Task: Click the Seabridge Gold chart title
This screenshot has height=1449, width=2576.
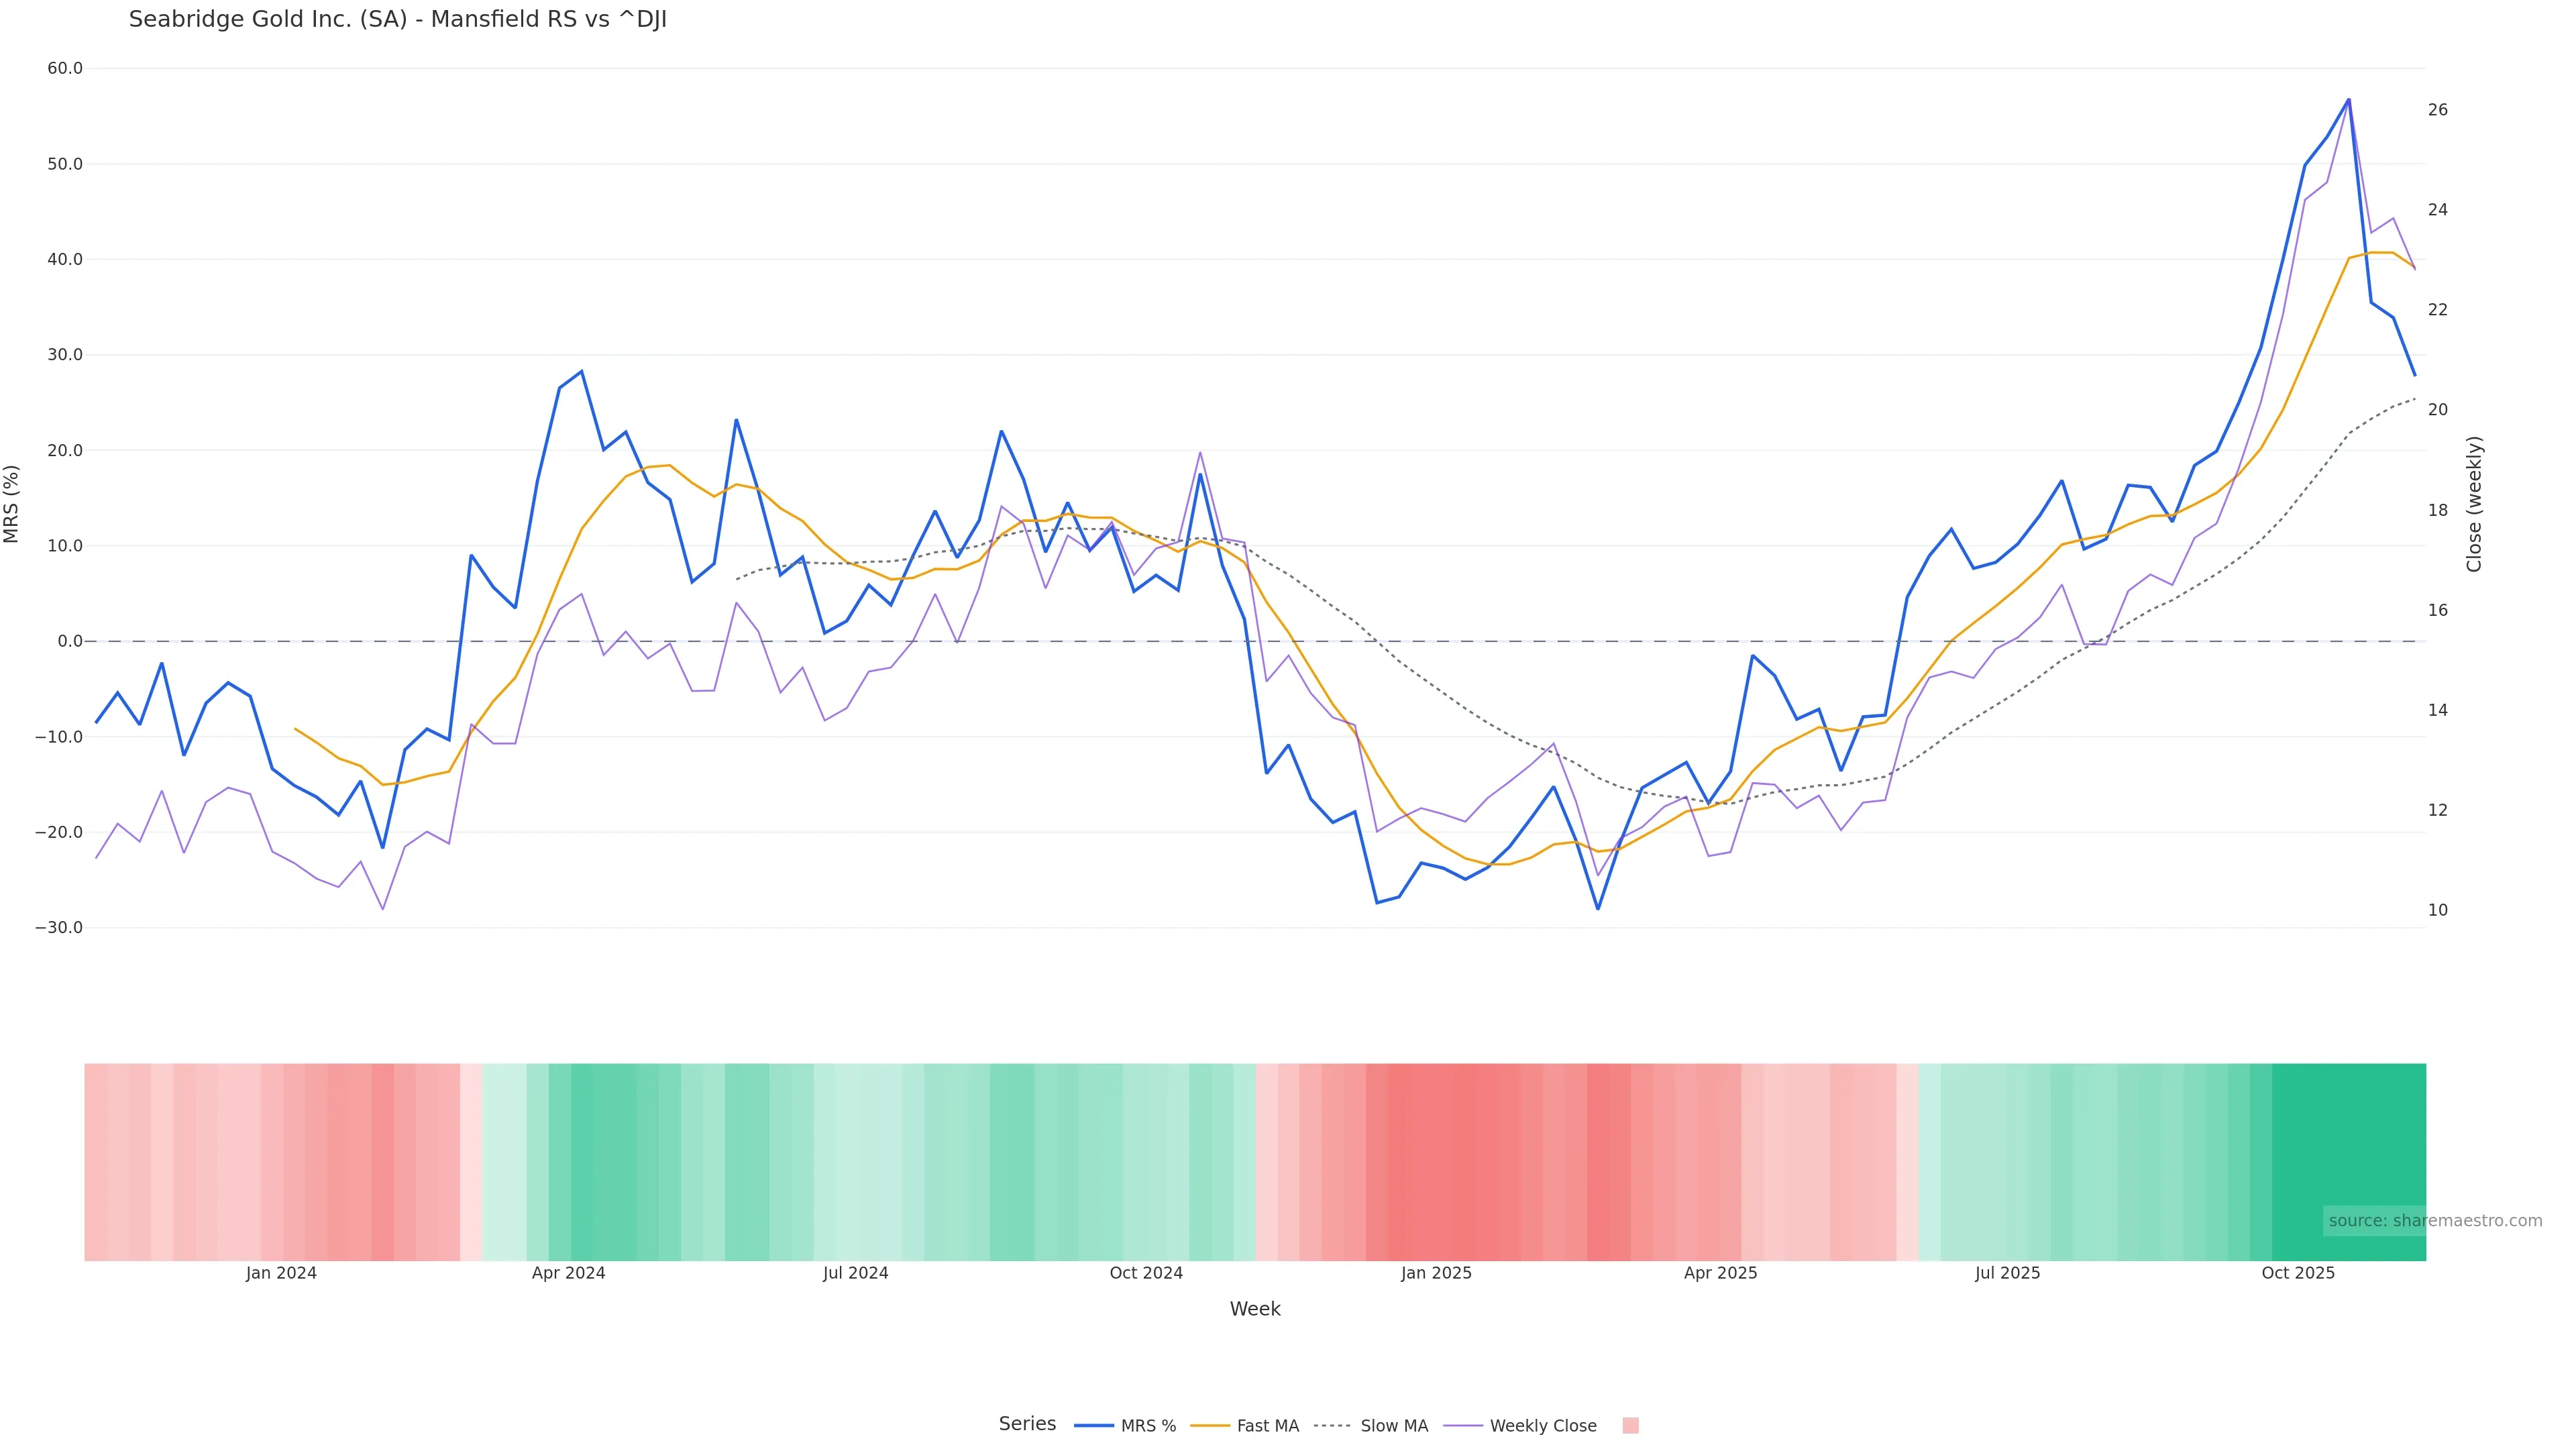Action: pos(397,20)
